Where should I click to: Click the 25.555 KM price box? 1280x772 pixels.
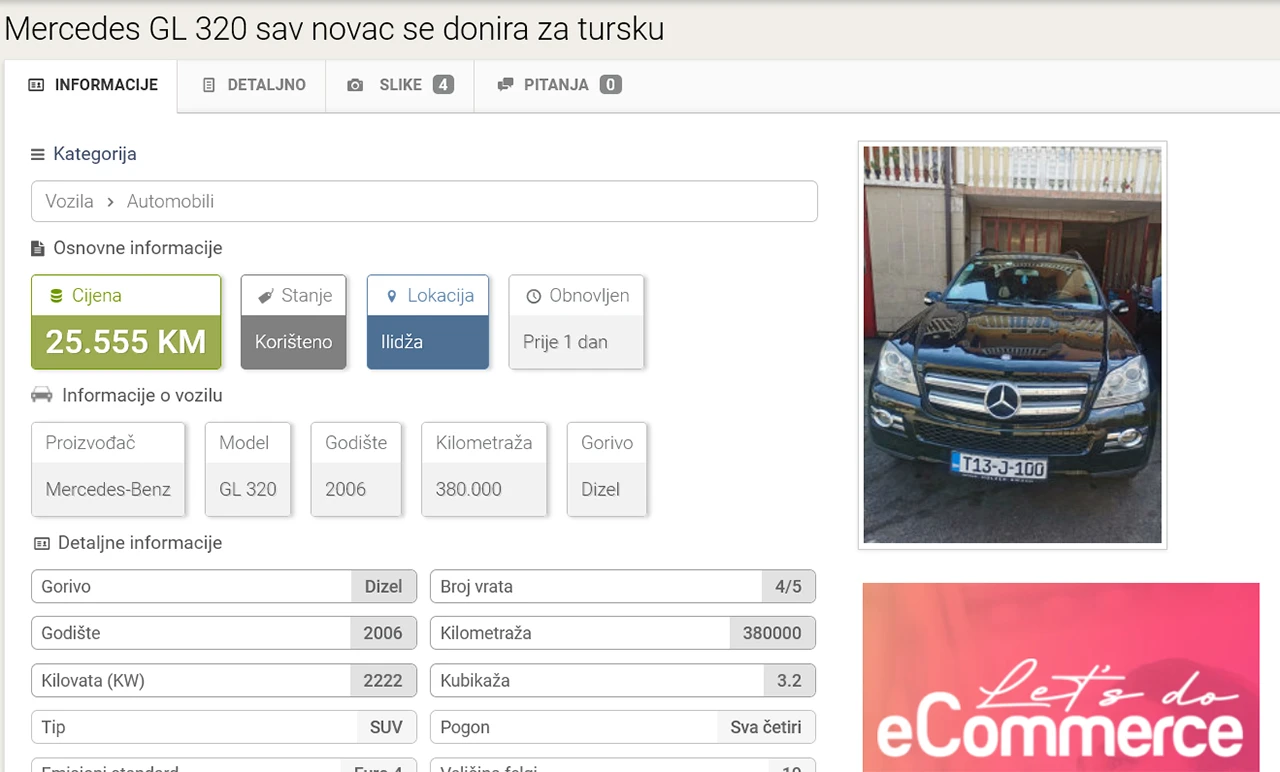(126, 322)
